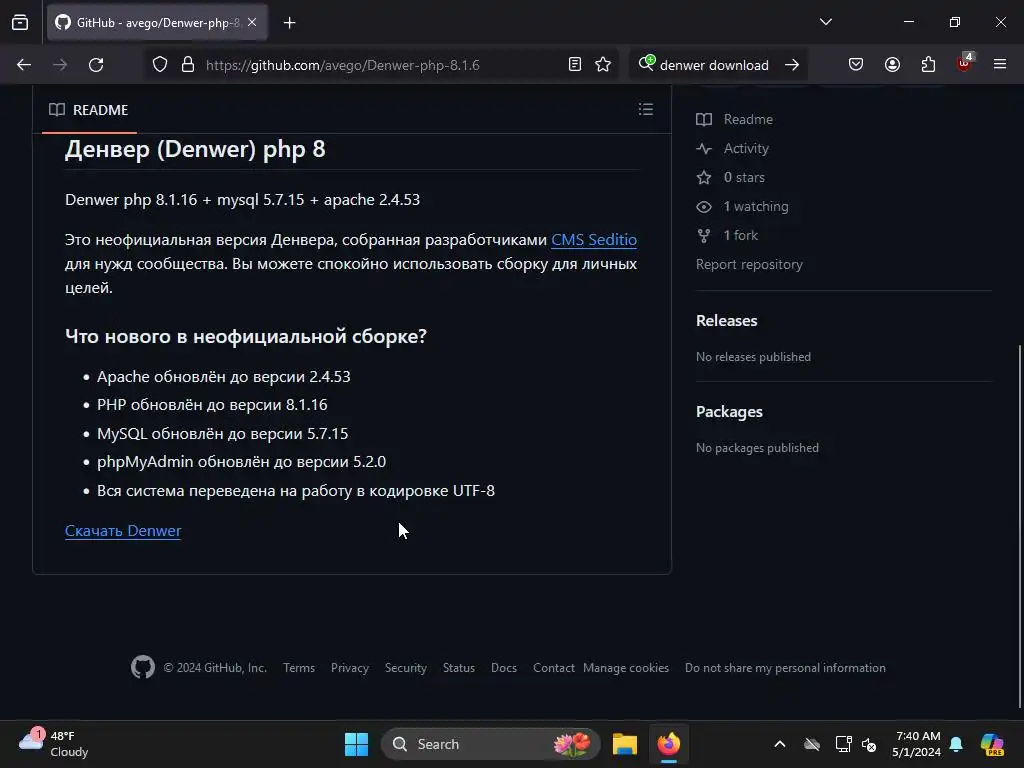Click the Скачать Denwer download link
Viewport: 1024px width, 768px height.
tap(123, 530)
